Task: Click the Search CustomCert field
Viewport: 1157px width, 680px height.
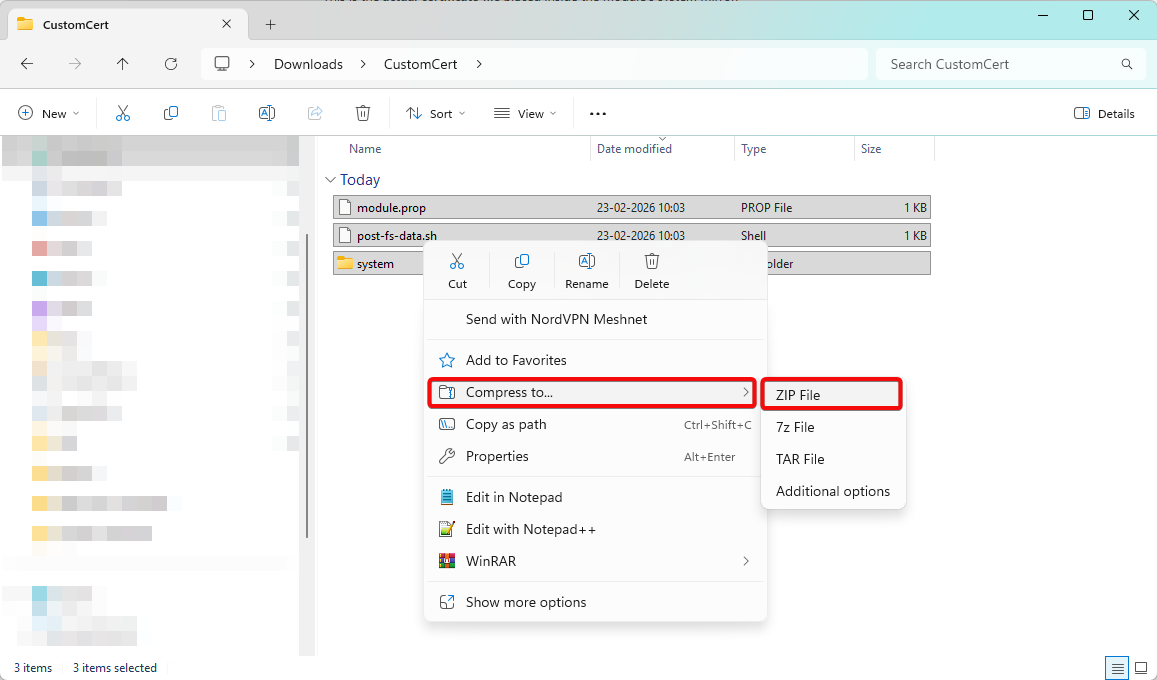Action: pos(1000,64)
